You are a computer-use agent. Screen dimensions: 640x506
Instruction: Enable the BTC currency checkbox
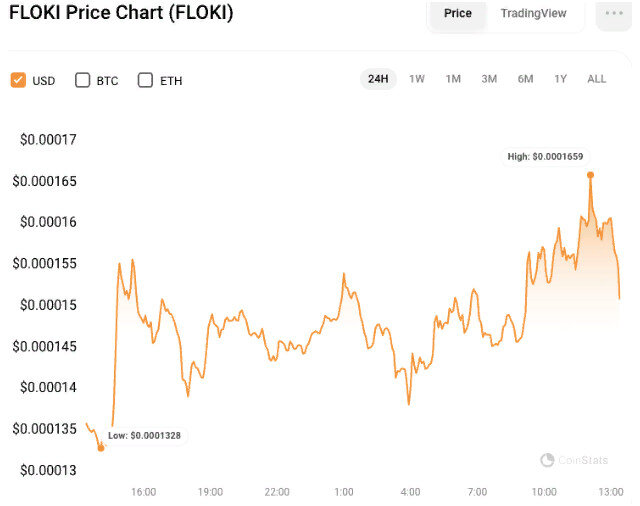click(x=83, y=80)
